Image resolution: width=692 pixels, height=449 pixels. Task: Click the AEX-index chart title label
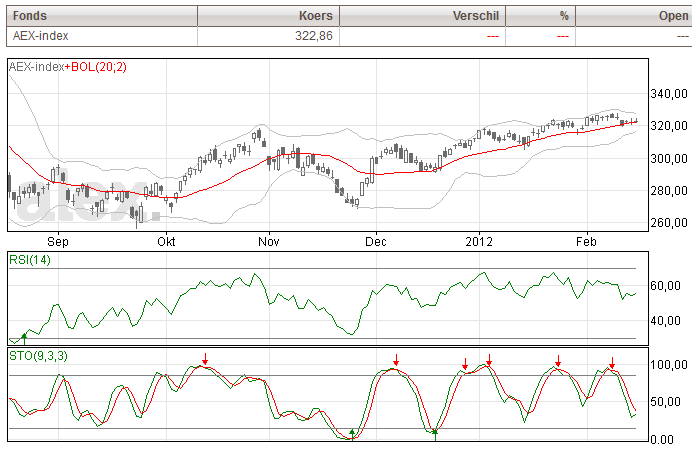pos(37,67)
